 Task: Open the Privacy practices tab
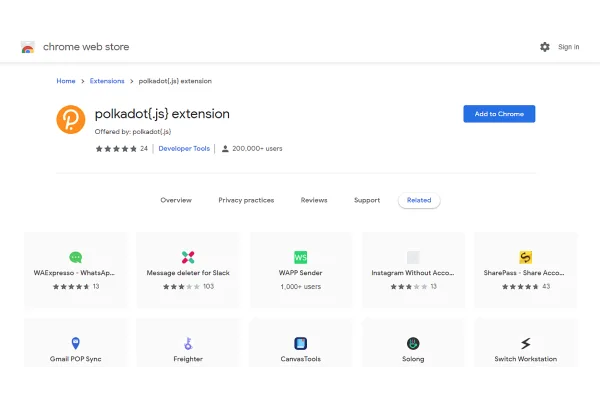tap(246, 200)
